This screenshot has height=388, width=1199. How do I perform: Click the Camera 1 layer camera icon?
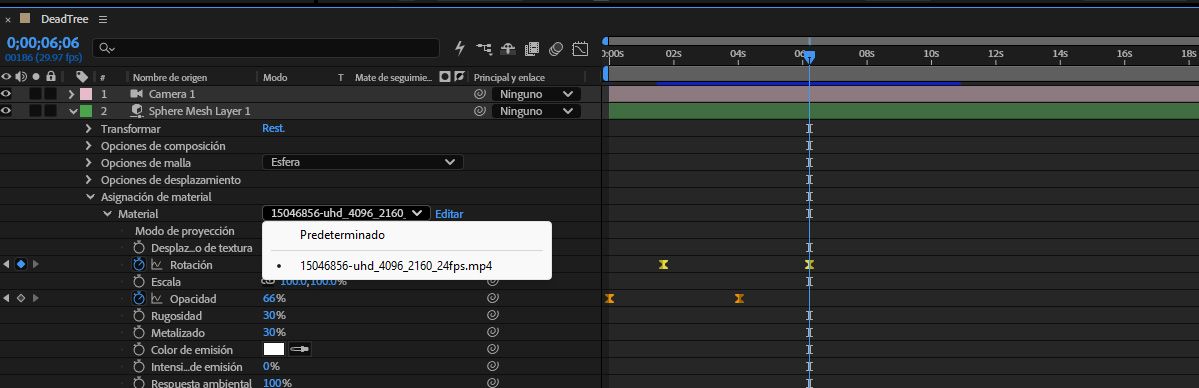[137, 94]
